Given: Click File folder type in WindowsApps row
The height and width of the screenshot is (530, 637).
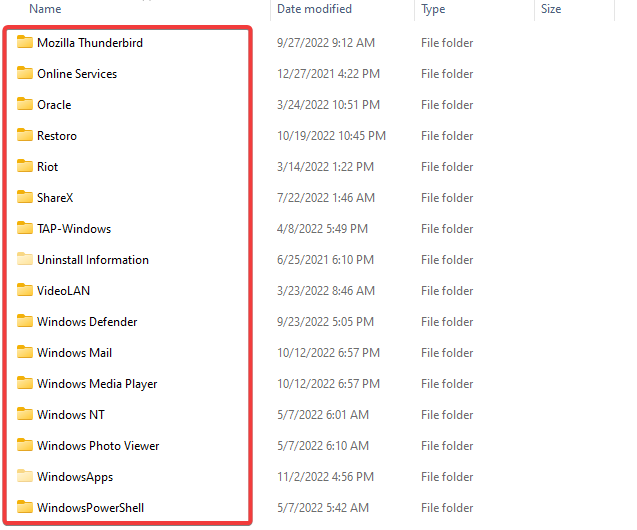Looking at the screenshot, I should 447,477.
